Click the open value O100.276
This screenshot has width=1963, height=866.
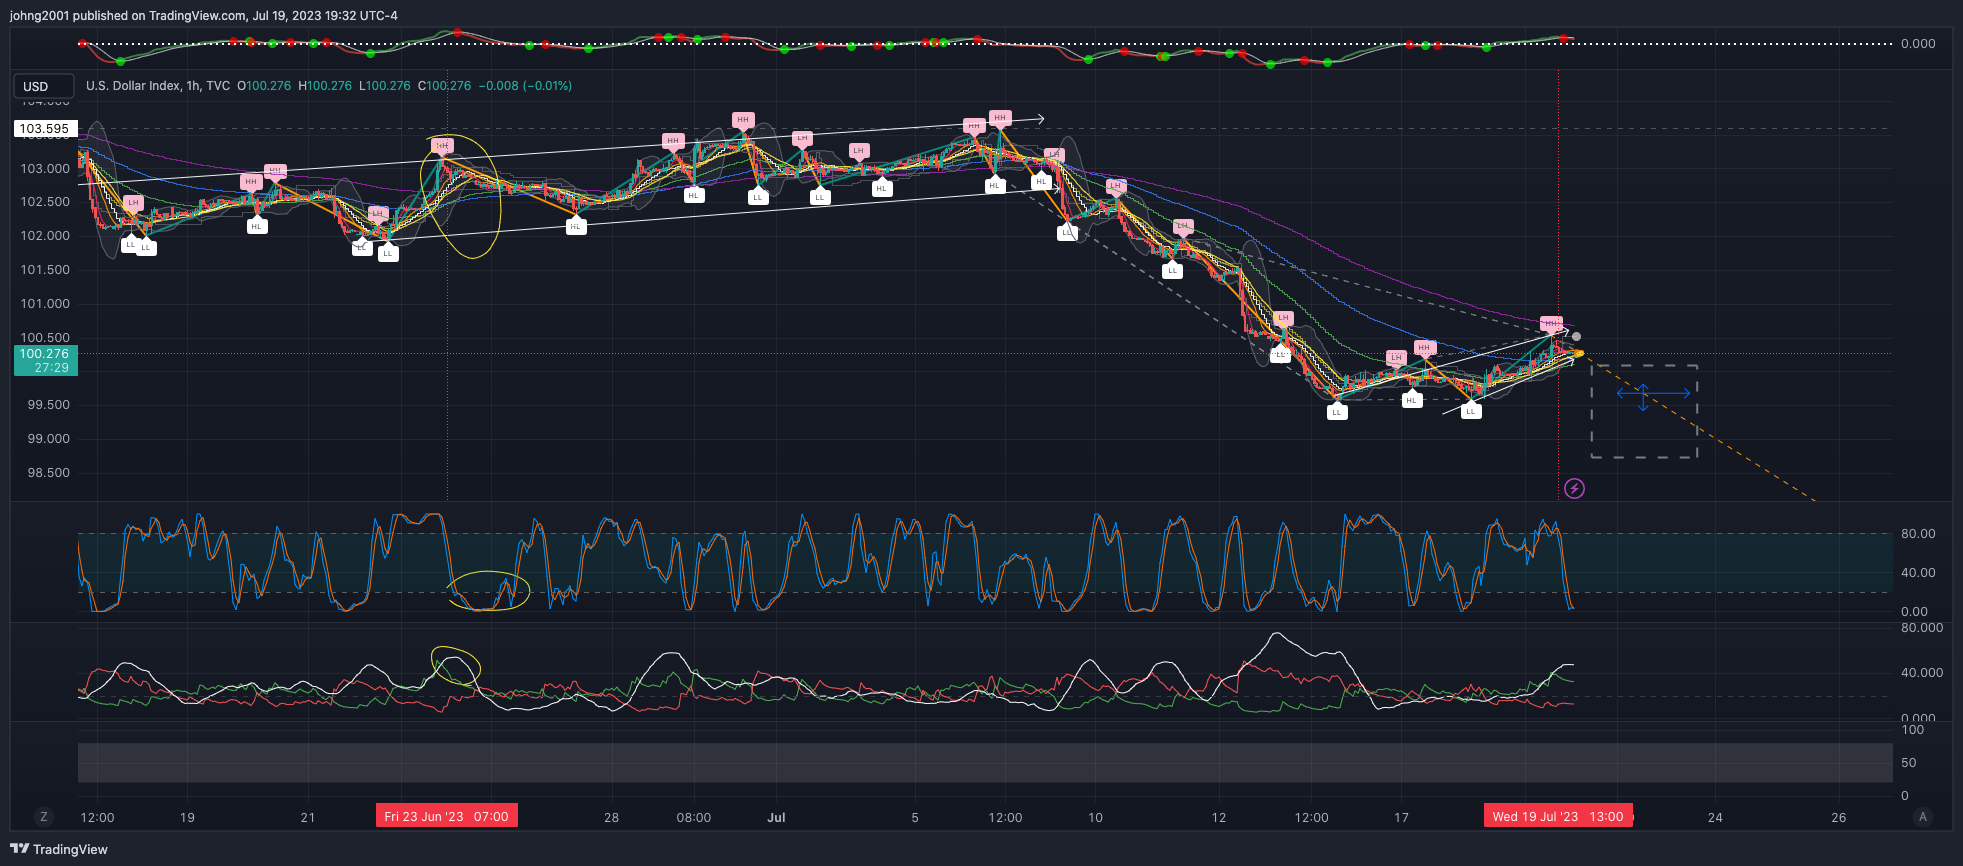tap(264, 86)
